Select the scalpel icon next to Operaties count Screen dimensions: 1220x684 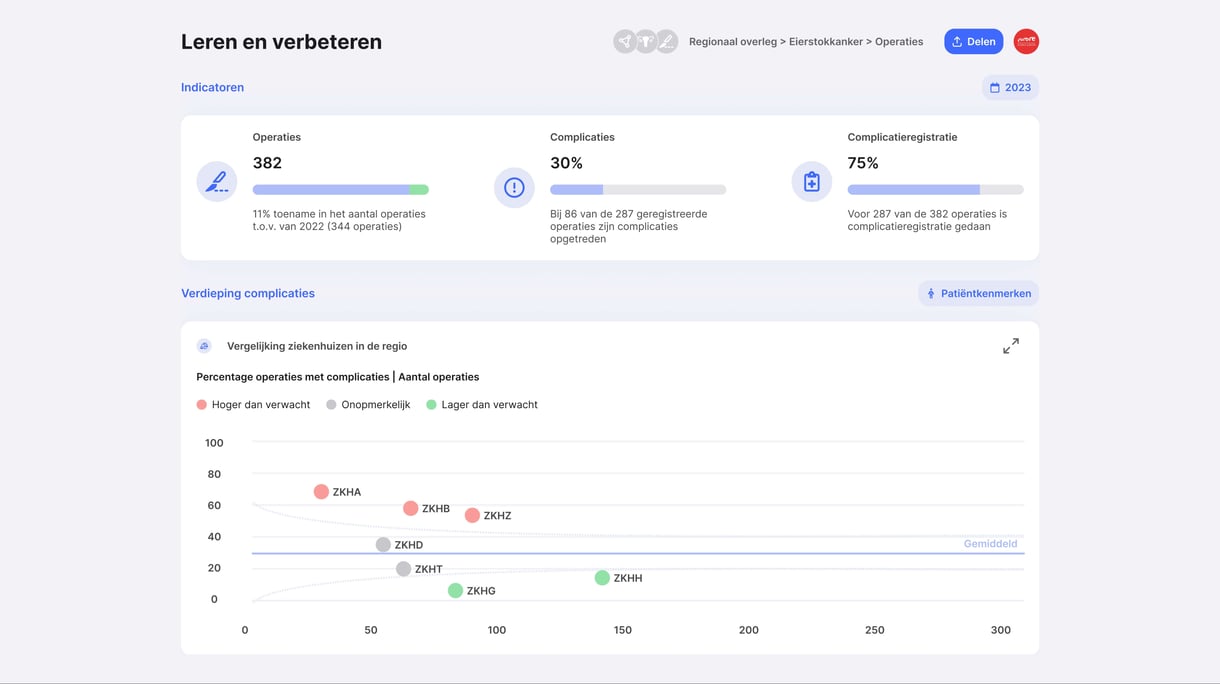[216, 181]
